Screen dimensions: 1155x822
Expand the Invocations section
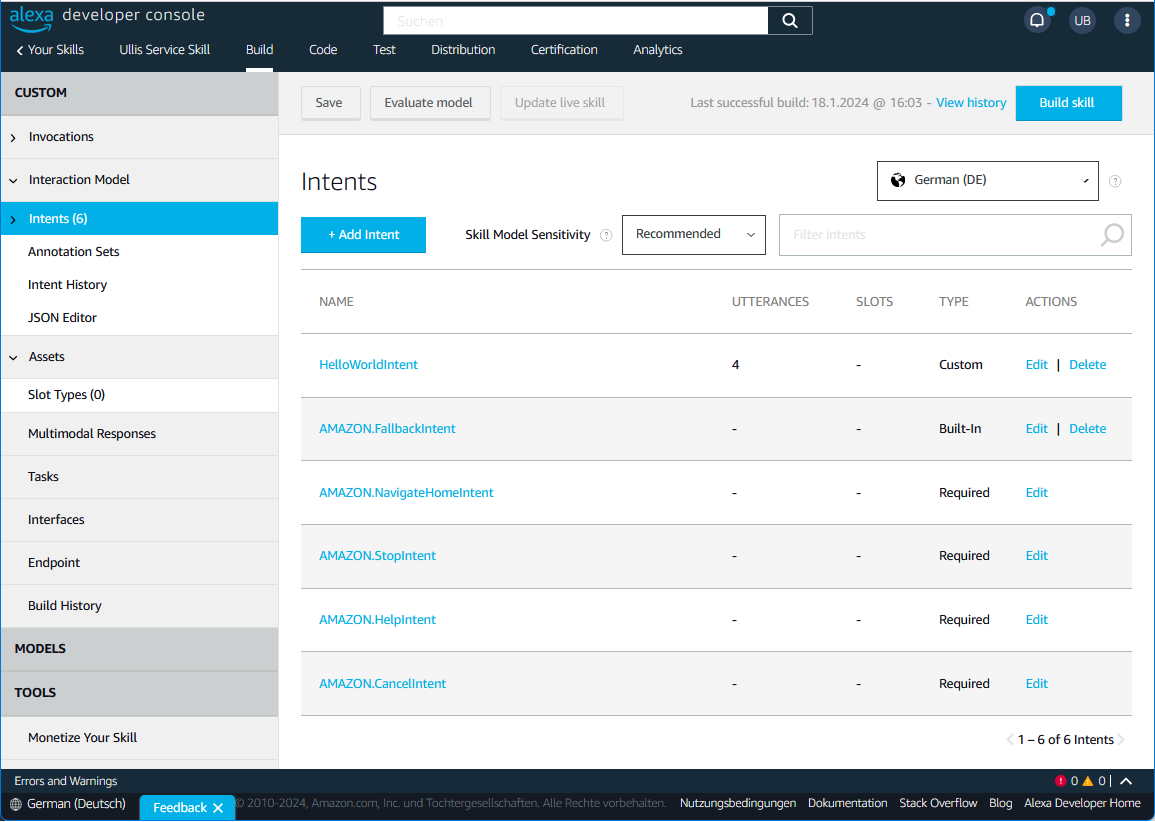point(13,138)
